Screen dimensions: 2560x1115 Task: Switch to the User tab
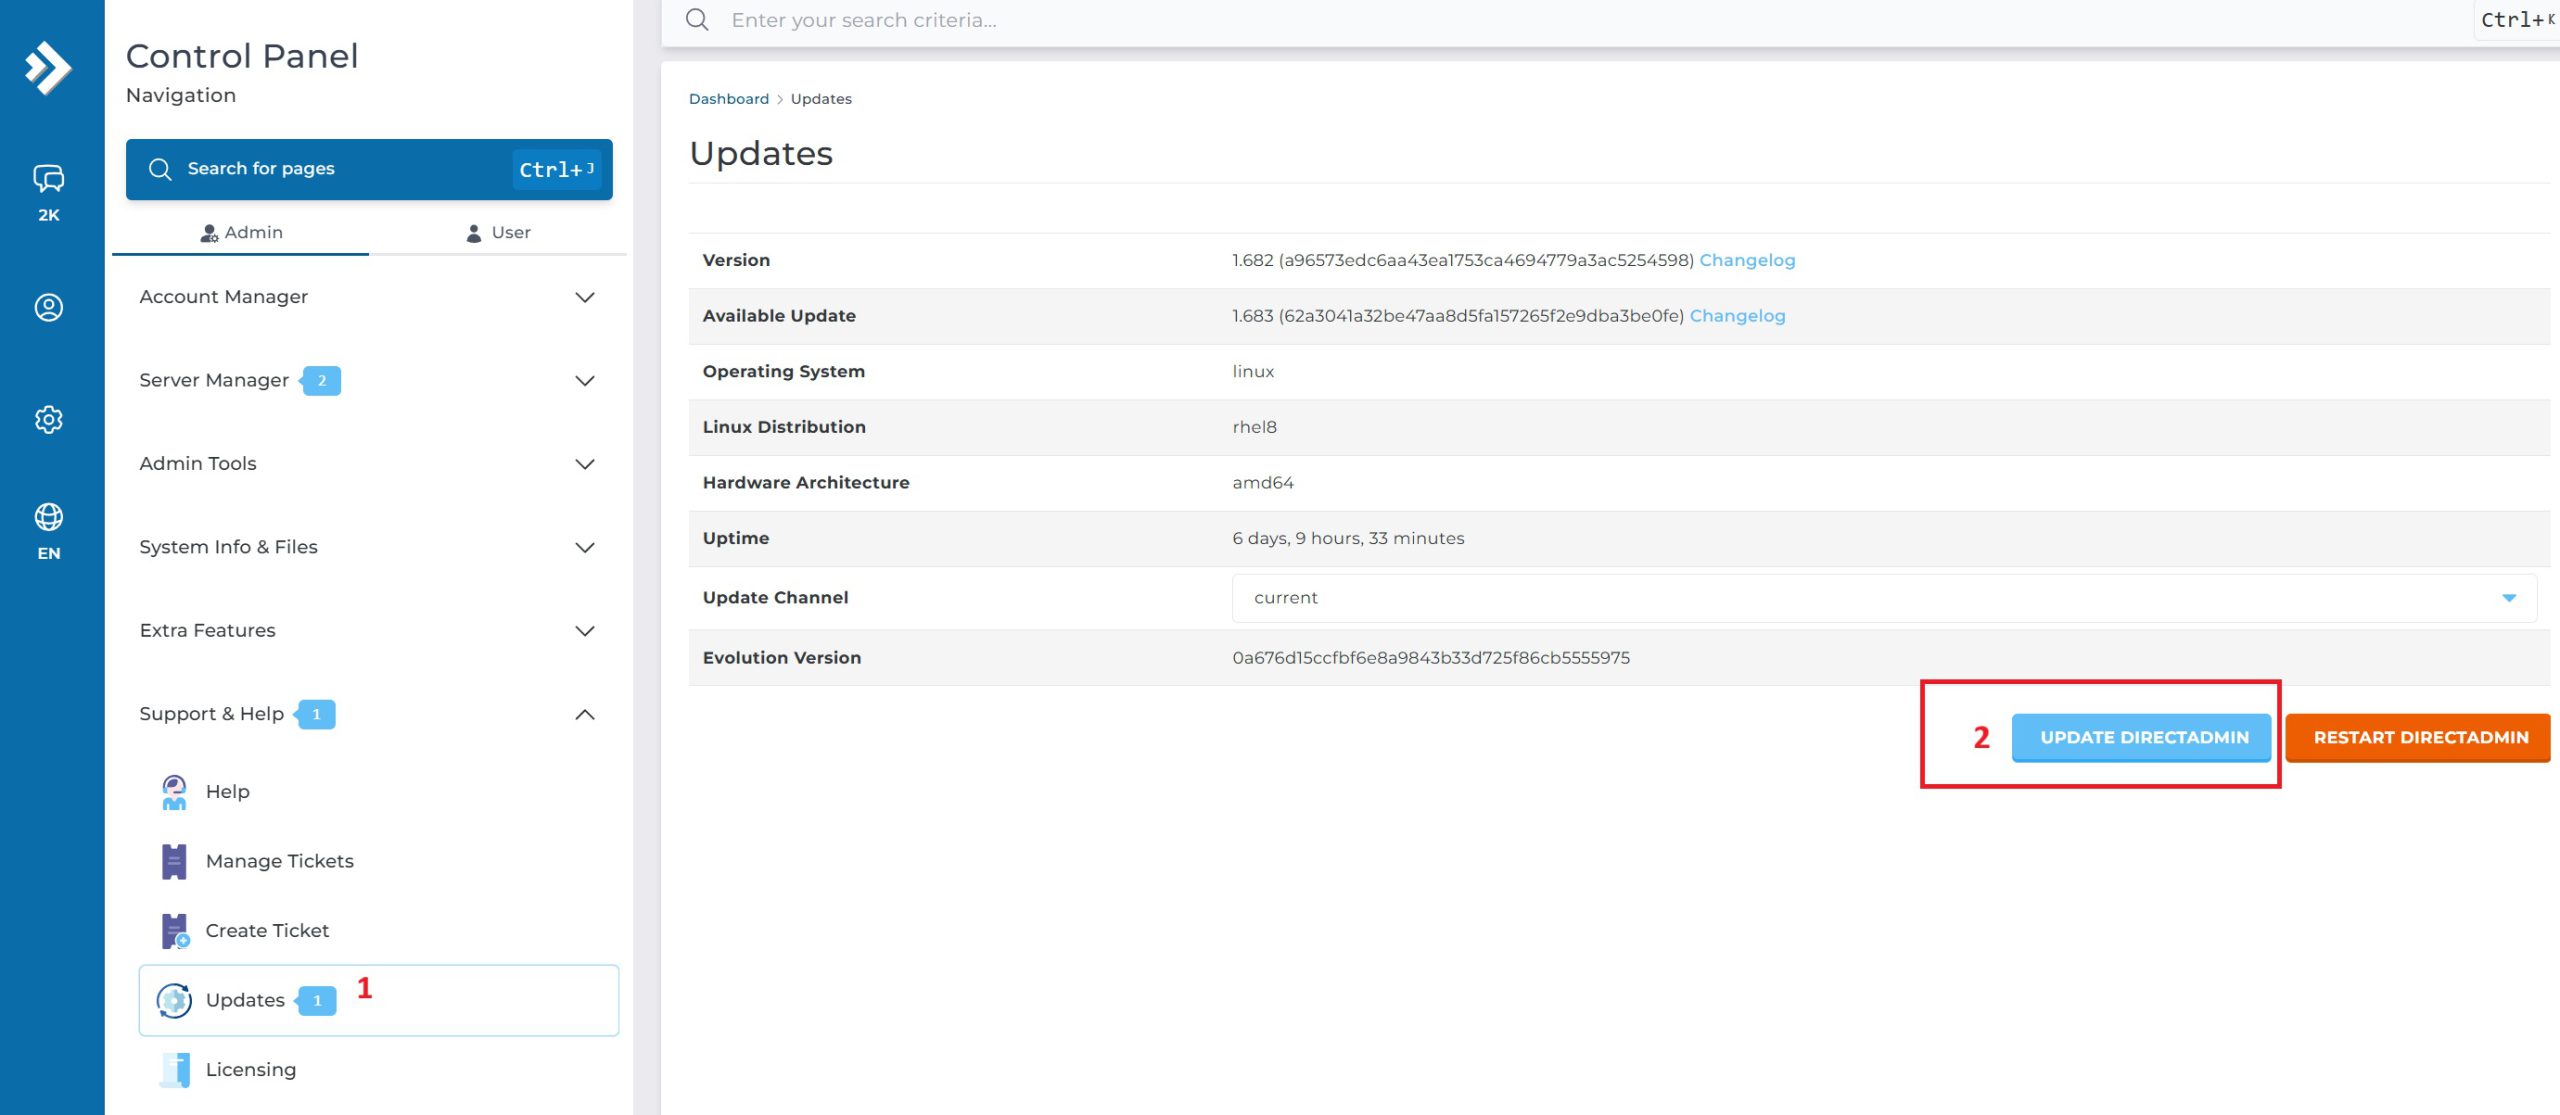click(498, 233)
